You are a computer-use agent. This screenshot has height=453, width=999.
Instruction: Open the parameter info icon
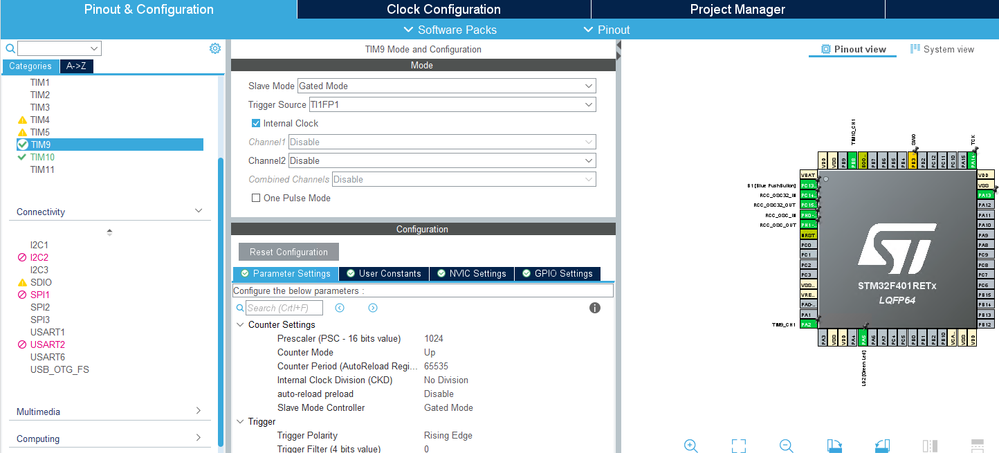[594, 308]
